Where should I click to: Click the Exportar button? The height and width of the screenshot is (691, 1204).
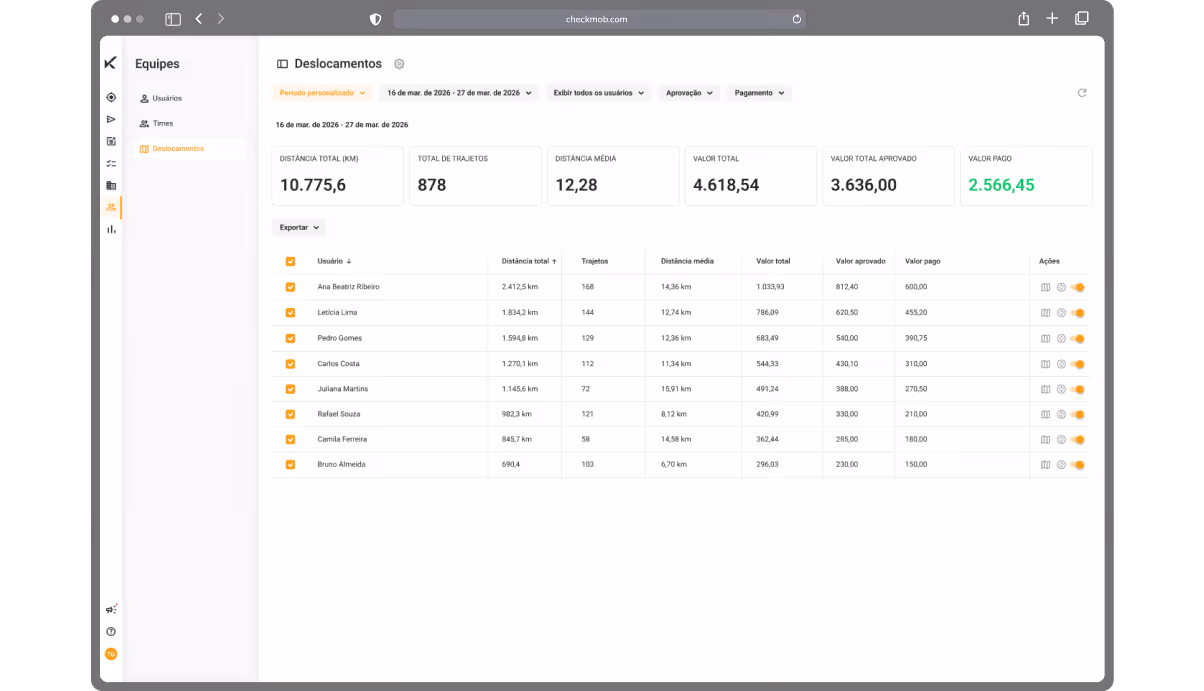click(x=298, y=227)
